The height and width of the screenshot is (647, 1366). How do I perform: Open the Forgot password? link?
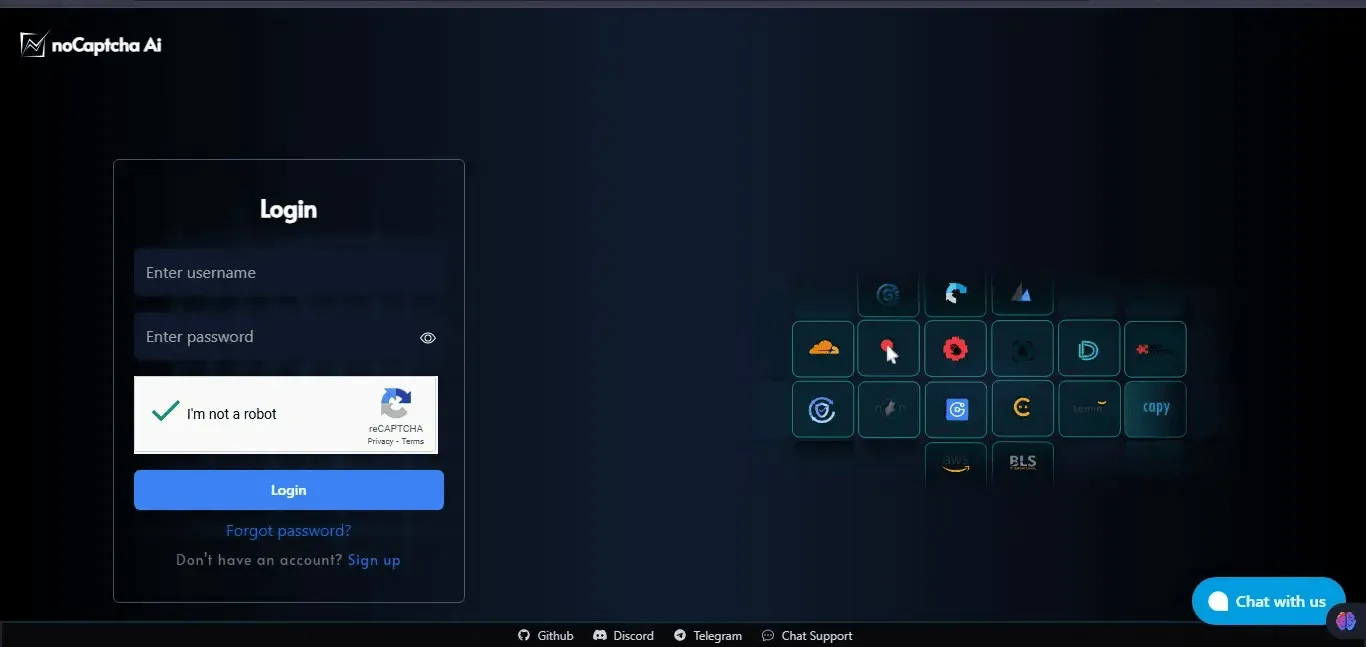click(288, 531)
